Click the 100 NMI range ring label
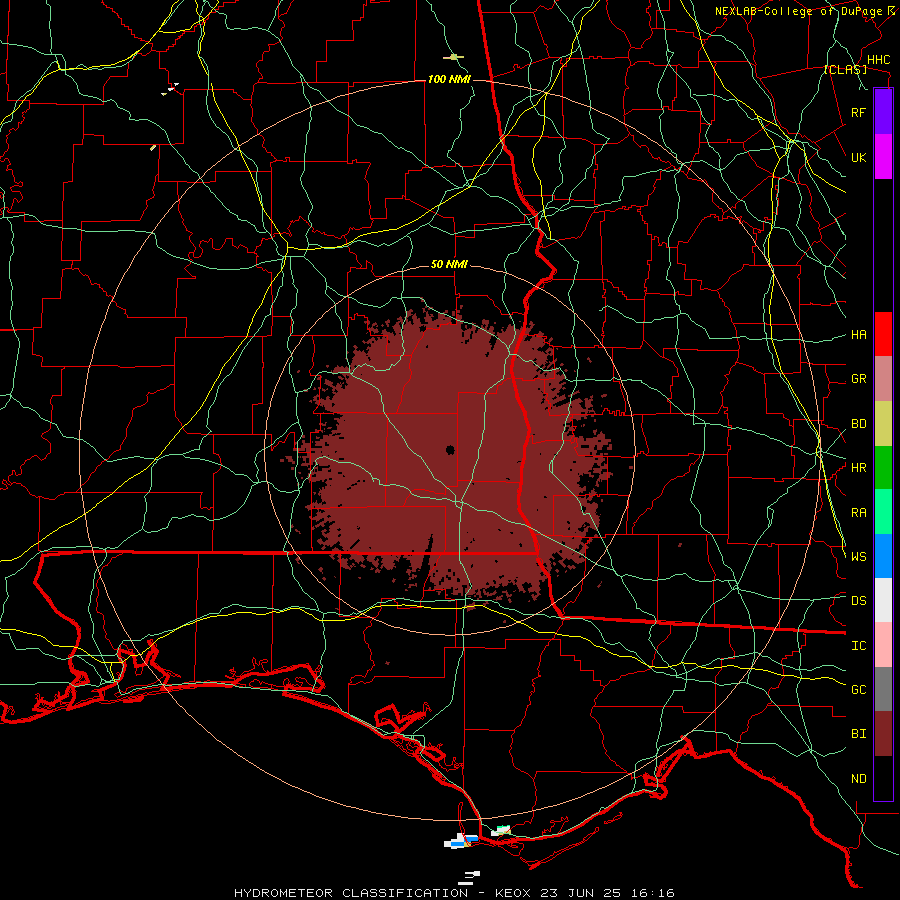 (x=449, y=79)
